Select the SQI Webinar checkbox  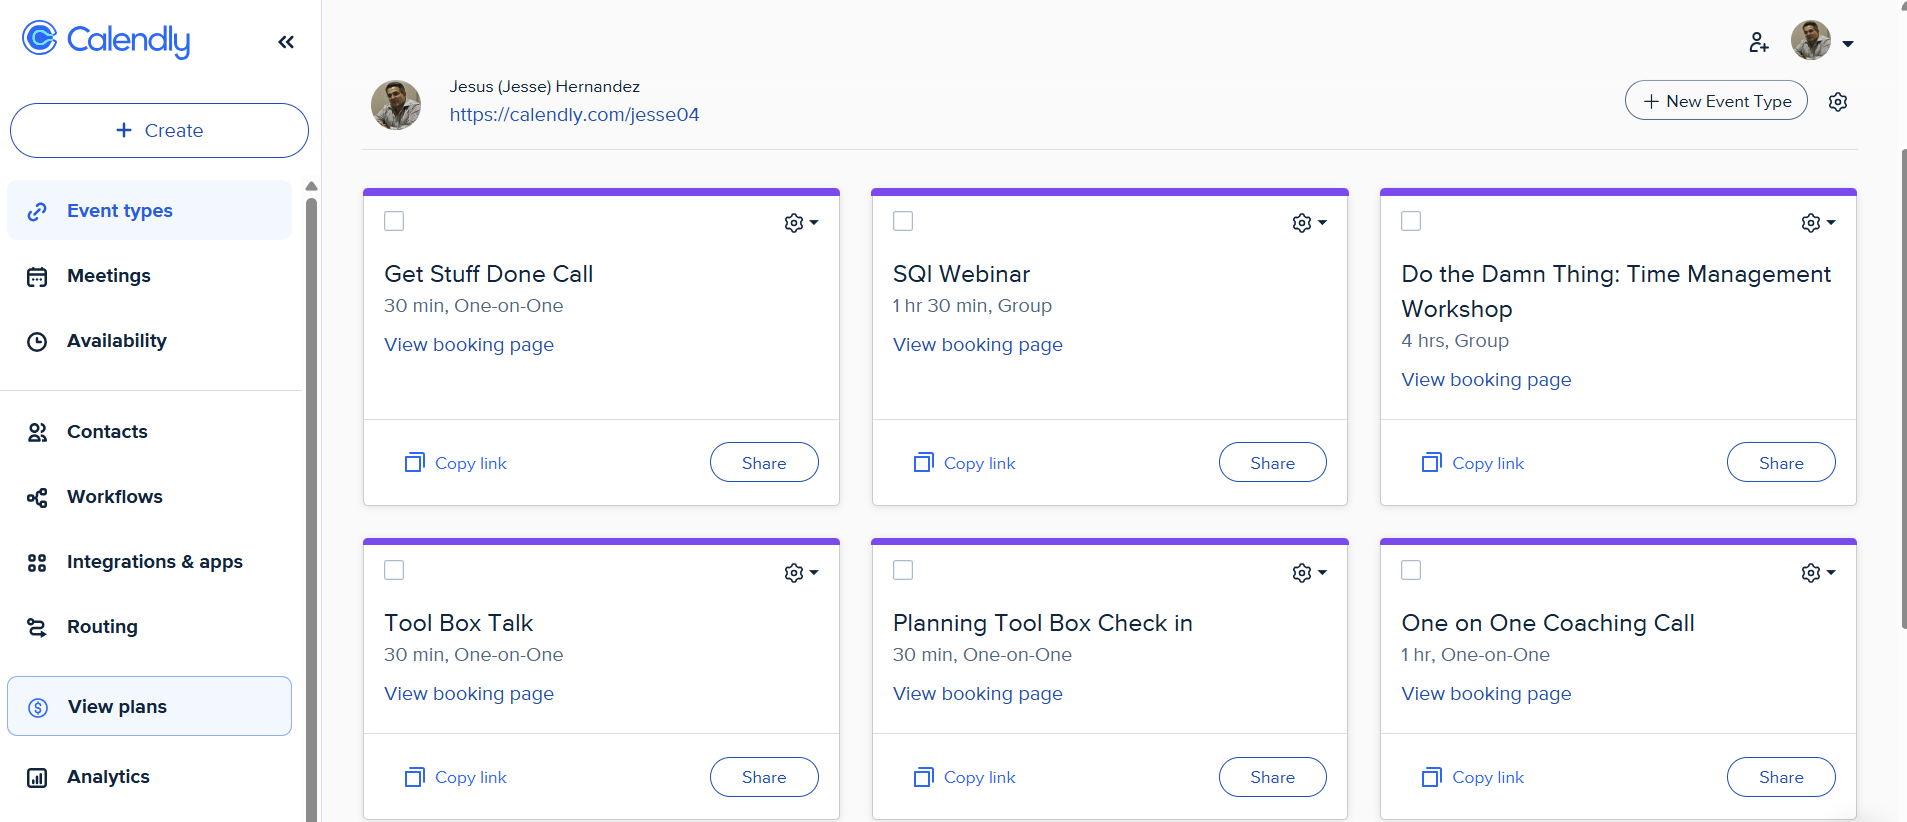[x=903, y=221]
